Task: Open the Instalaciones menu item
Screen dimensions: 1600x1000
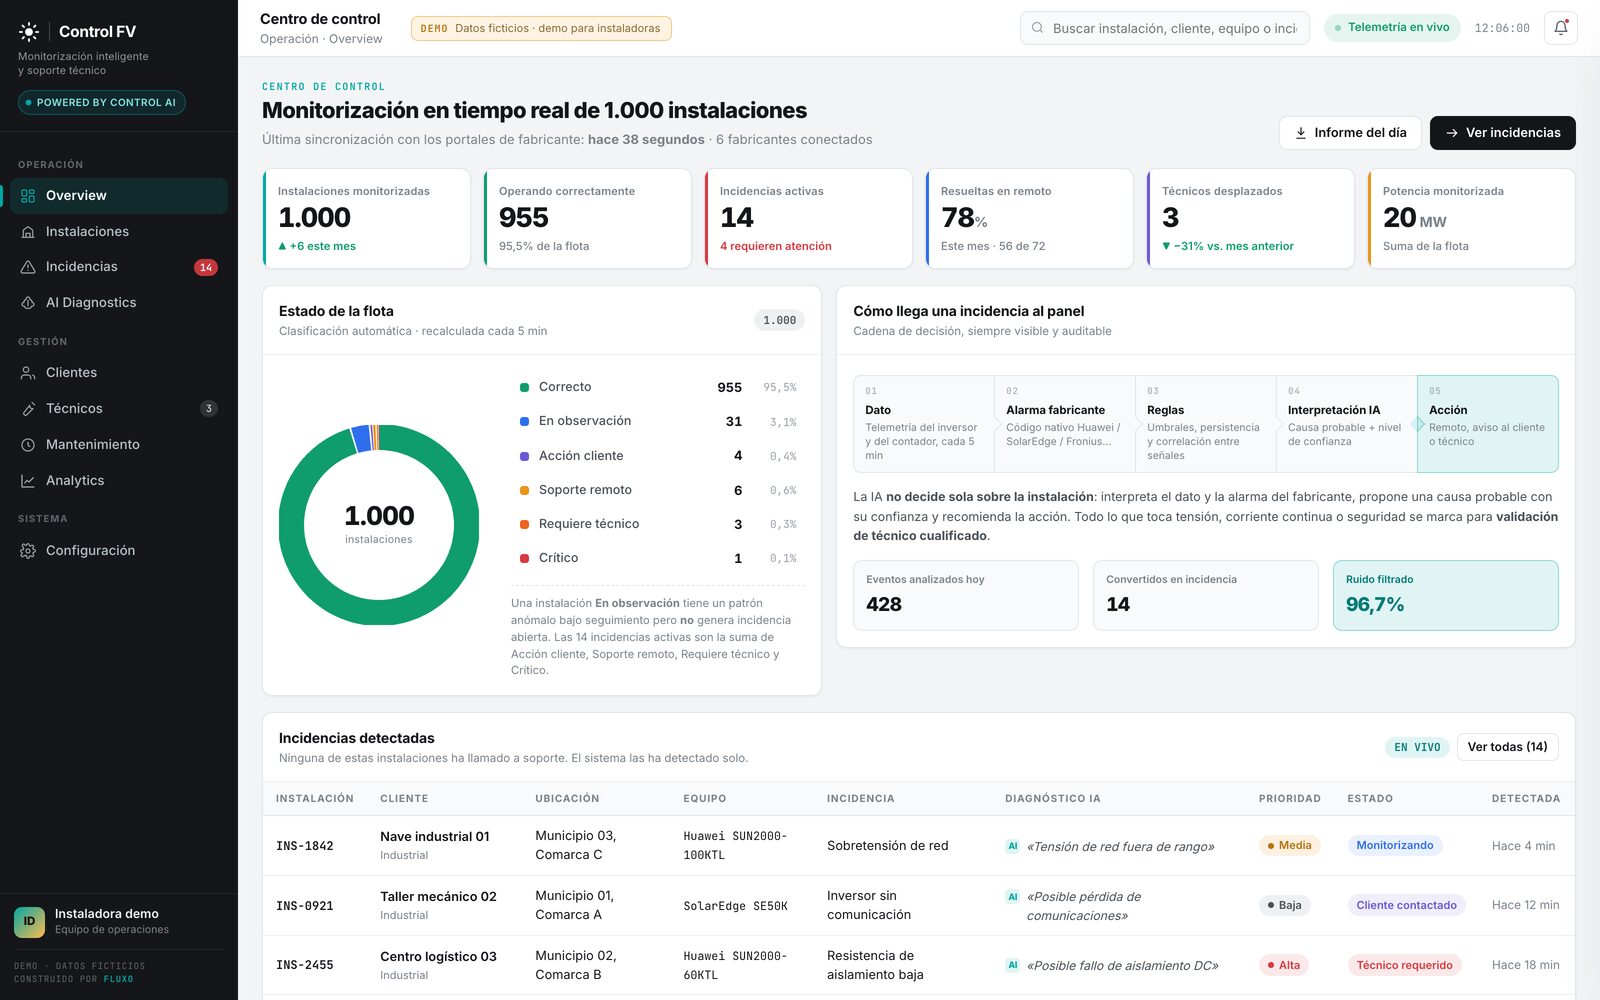Action: (x=119, y=232)
